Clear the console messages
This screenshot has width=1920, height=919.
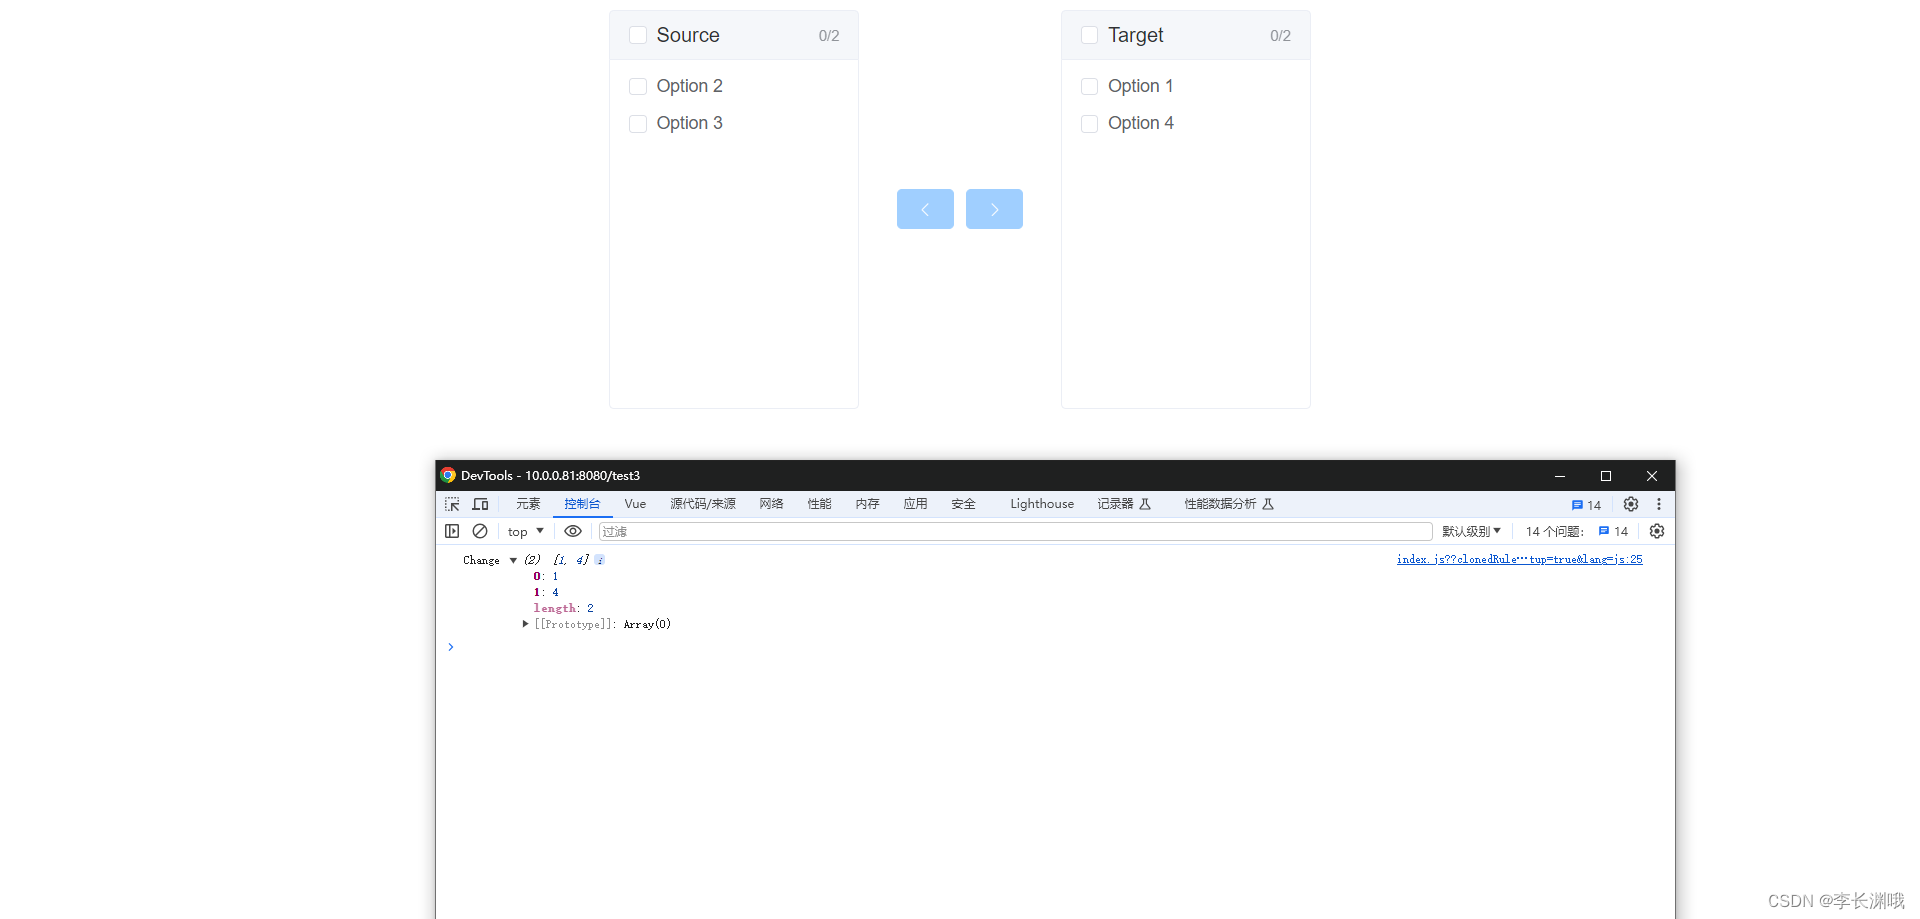(480, 531)
